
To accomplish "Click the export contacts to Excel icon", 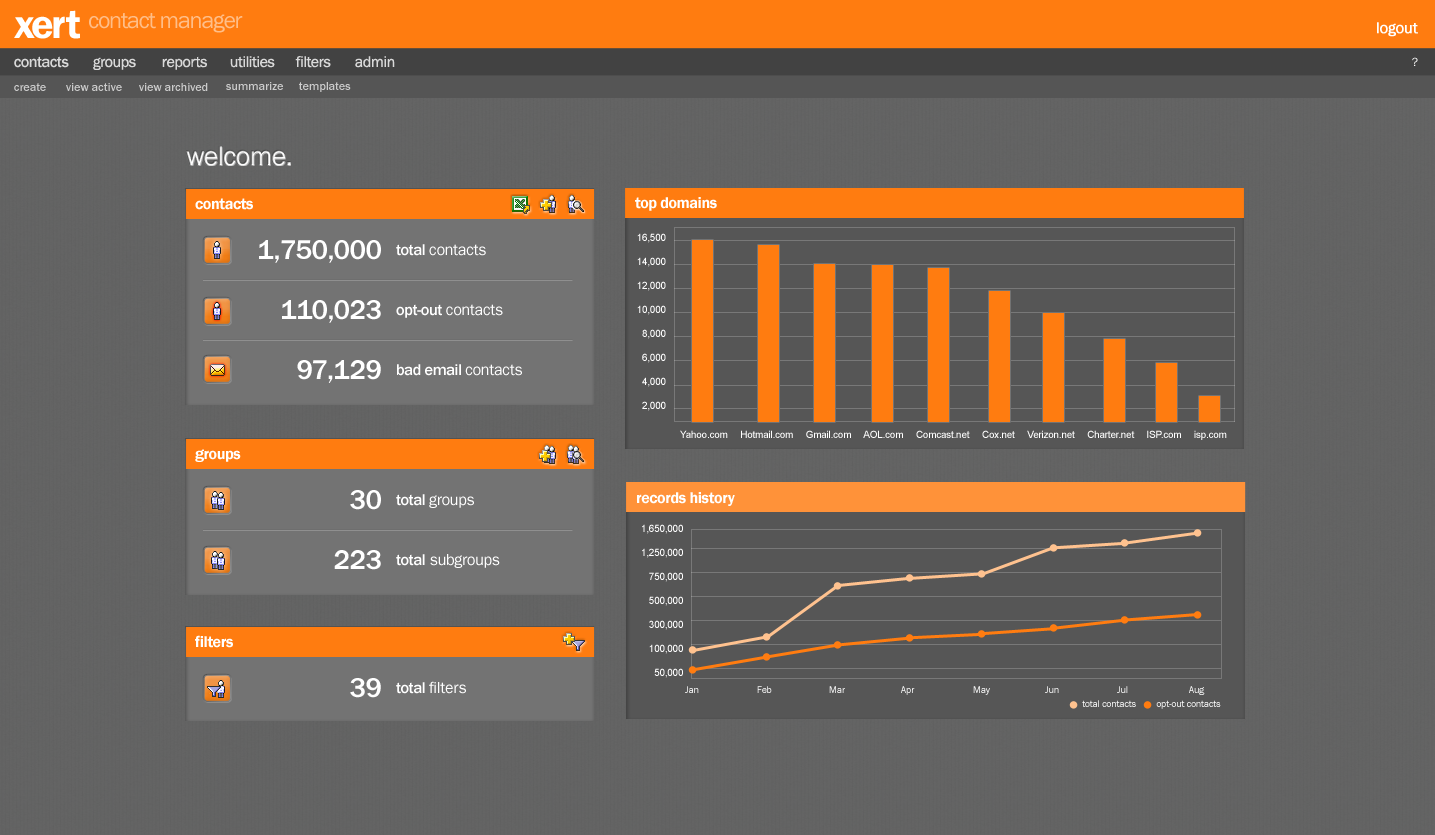I will coord(520,204).
